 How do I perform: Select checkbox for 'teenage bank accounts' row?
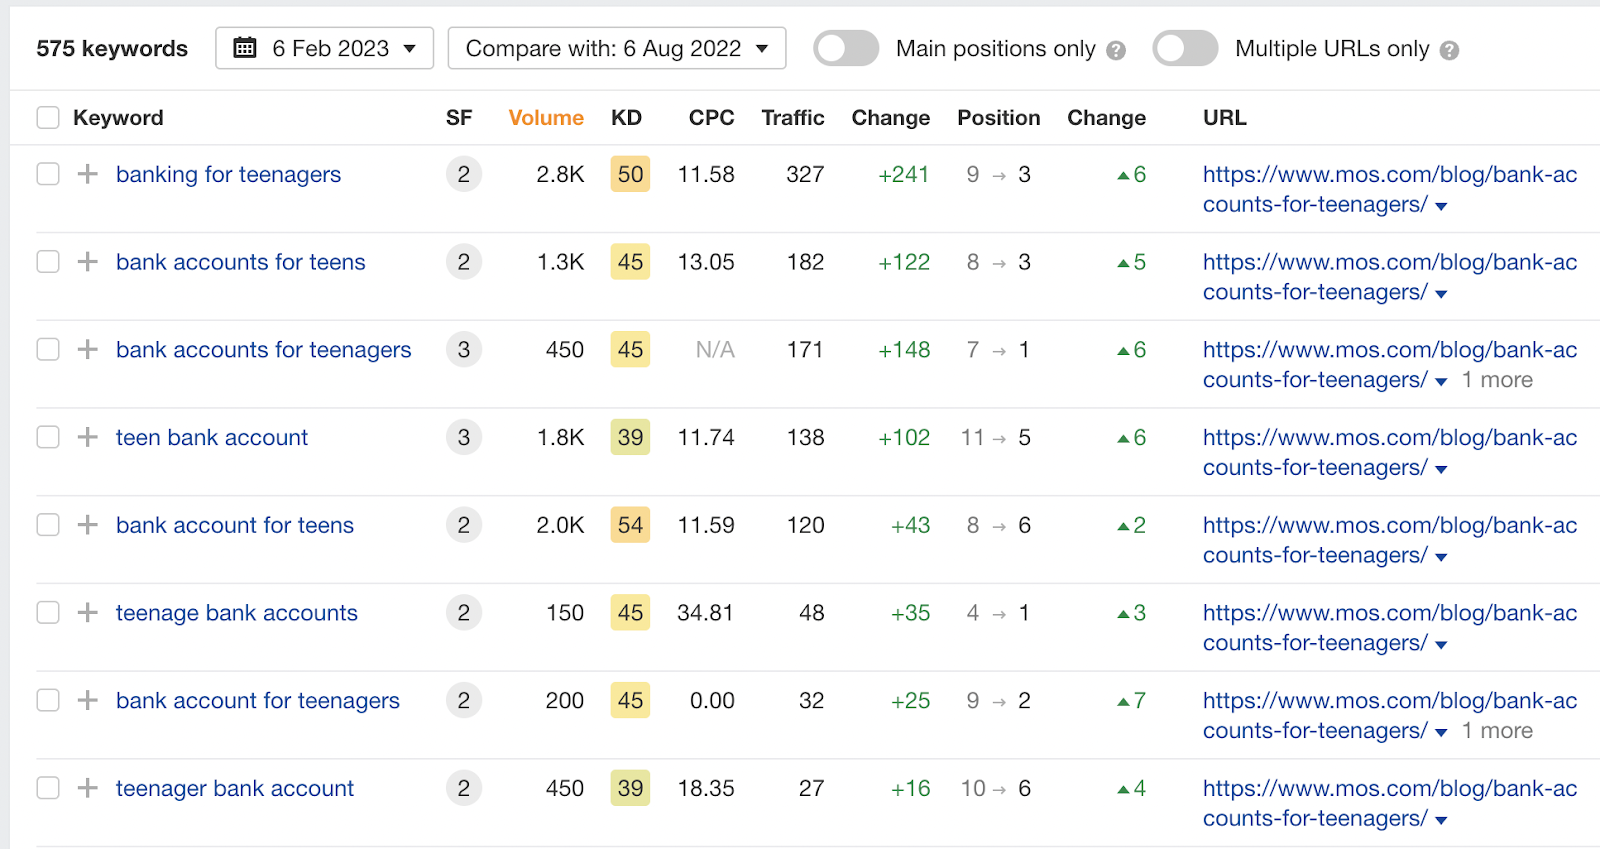48,613
